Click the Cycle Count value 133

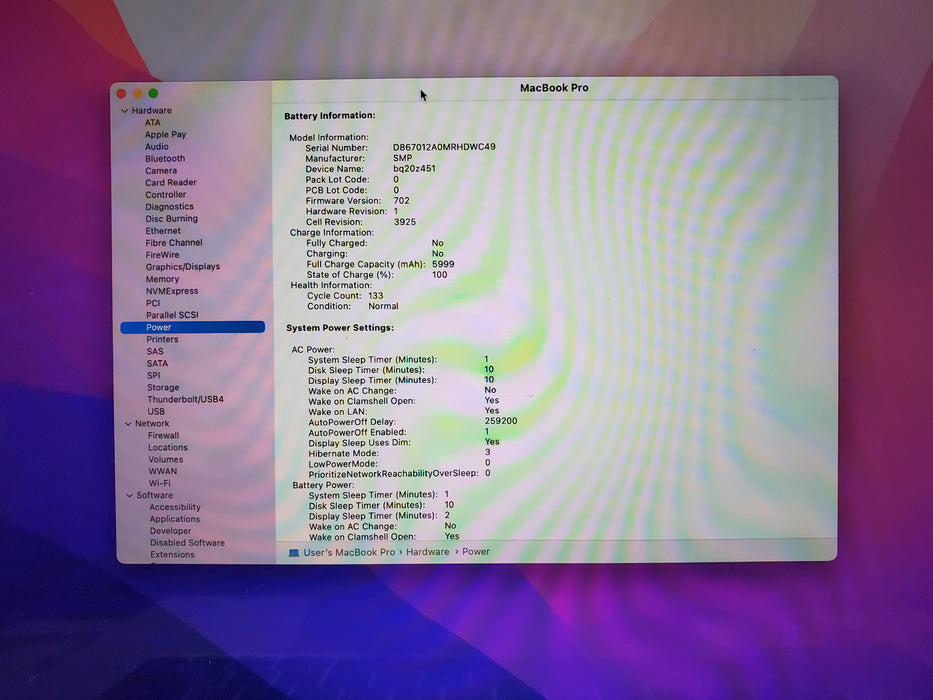(x=376, y=296)
